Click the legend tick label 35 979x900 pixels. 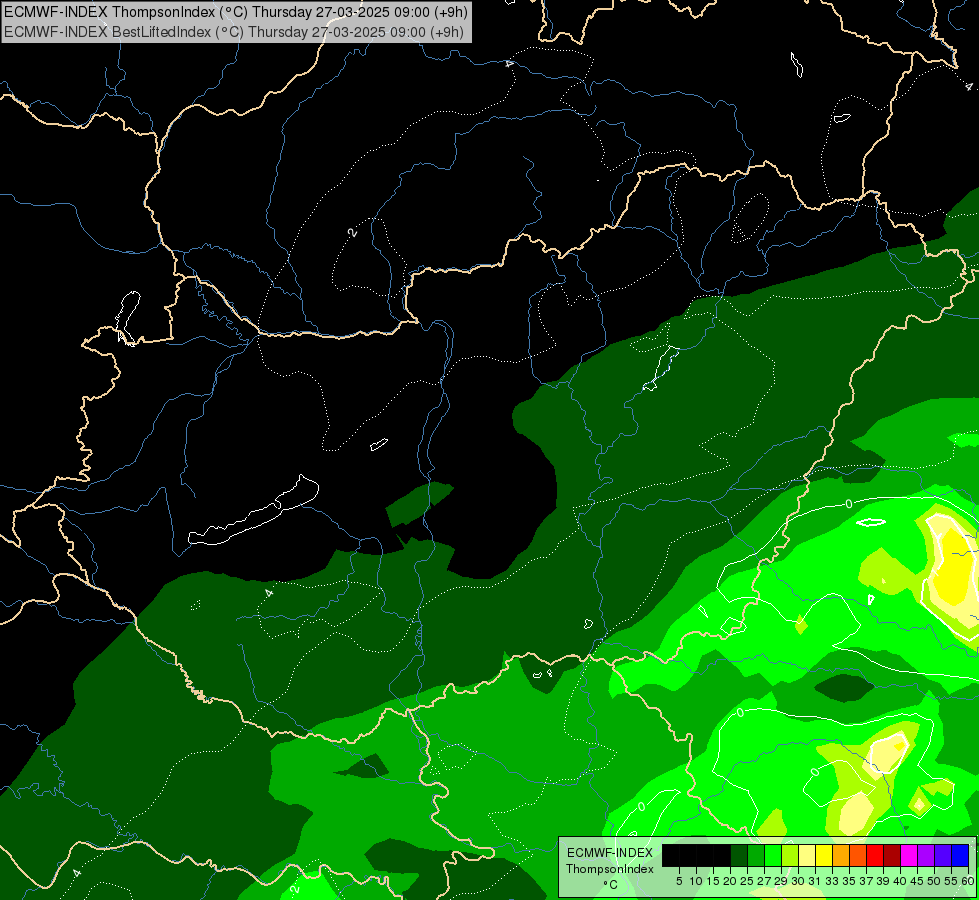point(849,881)
